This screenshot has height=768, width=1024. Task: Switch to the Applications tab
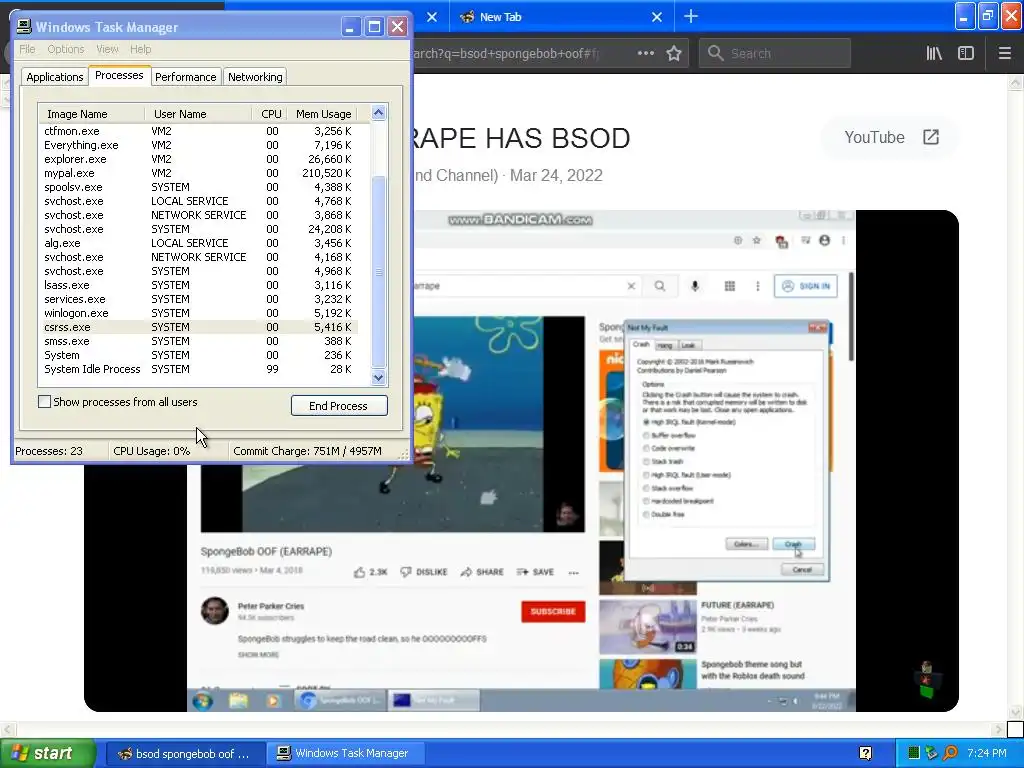pyautogui.click(x=55, y=77)
